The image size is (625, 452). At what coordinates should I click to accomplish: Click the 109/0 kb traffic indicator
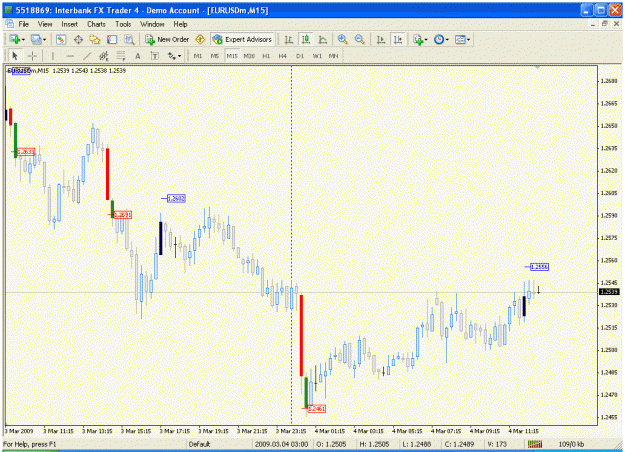(571, 444)
